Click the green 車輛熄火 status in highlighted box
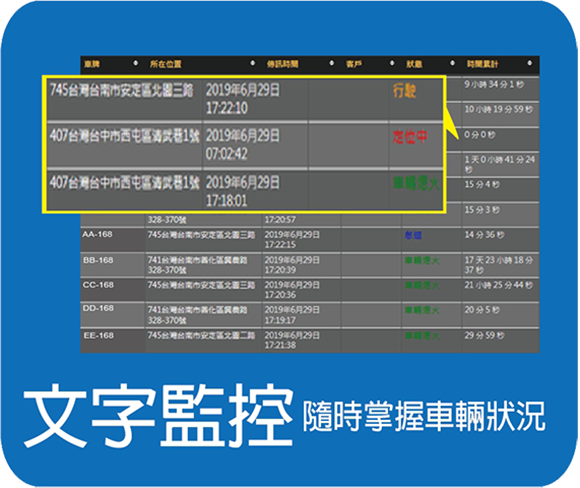The image size is (580, 488). click(x=416, y=183)
